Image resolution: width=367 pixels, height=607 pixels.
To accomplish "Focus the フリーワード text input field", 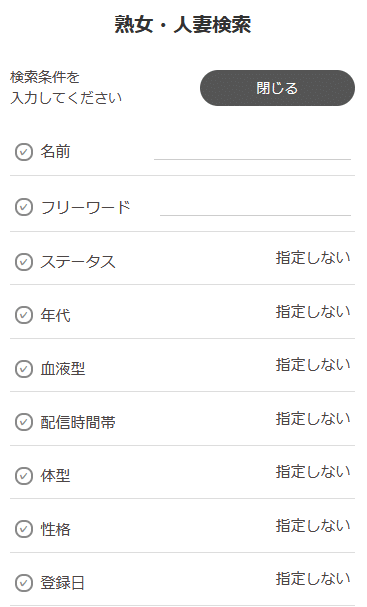I will (x=256, y=207).
